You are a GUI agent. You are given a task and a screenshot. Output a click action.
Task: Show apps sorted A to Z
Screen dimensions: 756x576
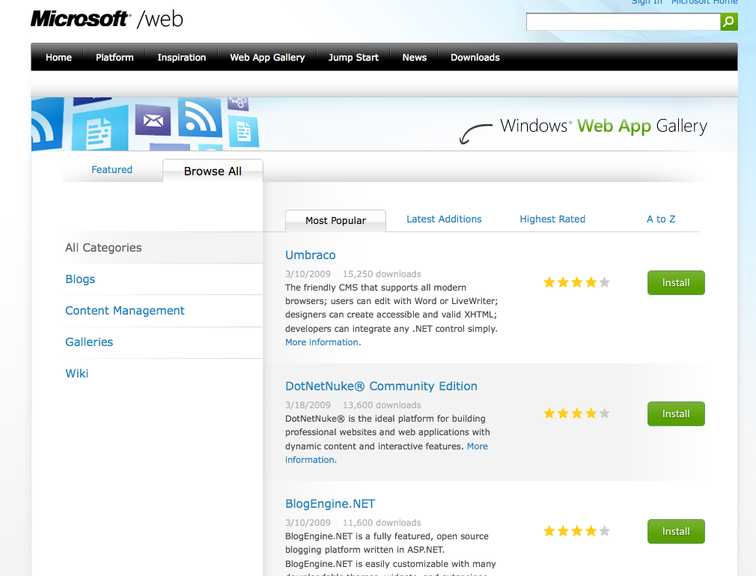(661, 219)
